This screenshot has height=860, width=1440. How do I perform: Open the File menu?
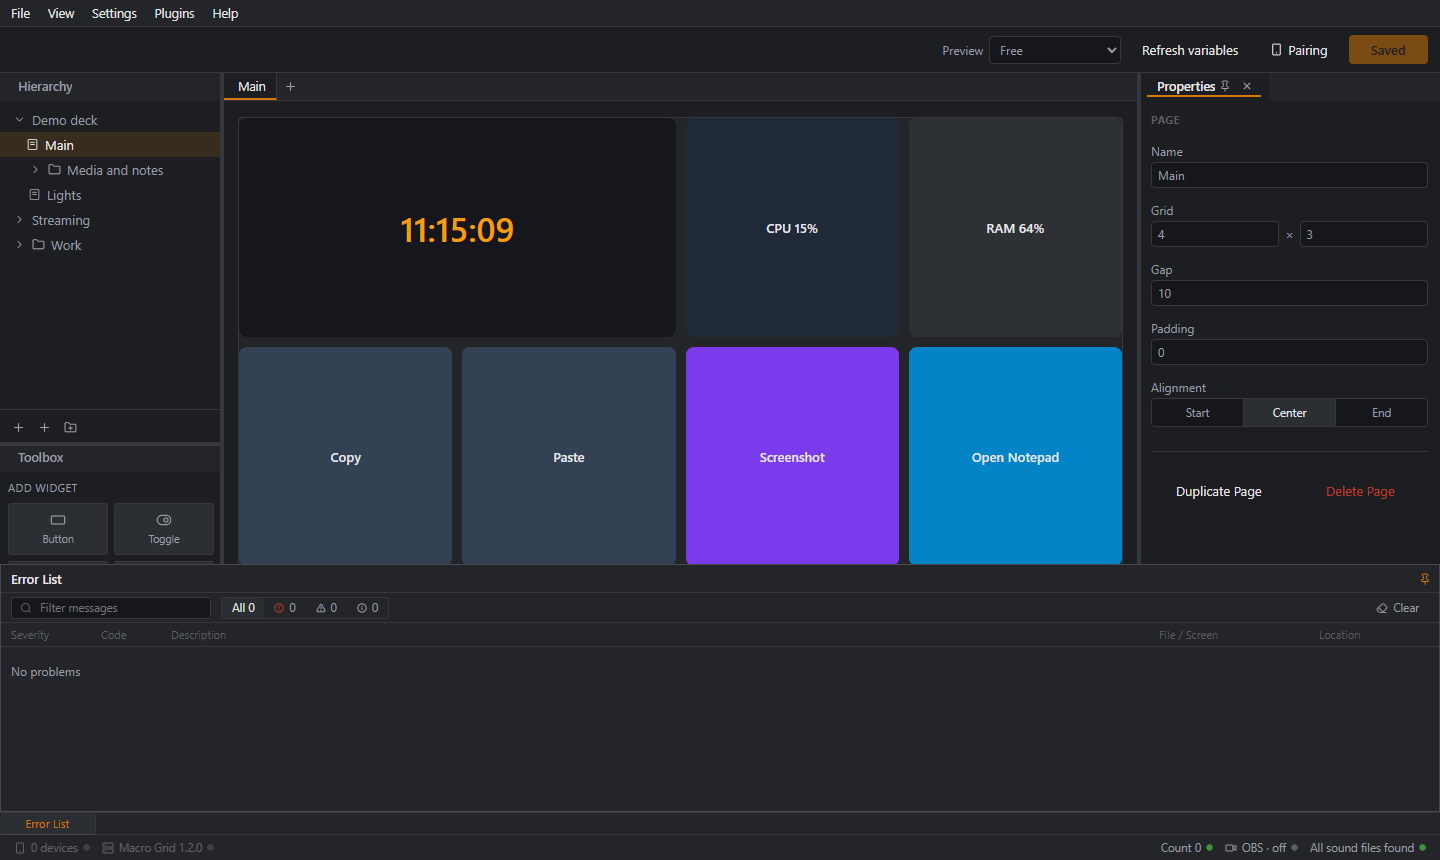[x=20, y=13]
